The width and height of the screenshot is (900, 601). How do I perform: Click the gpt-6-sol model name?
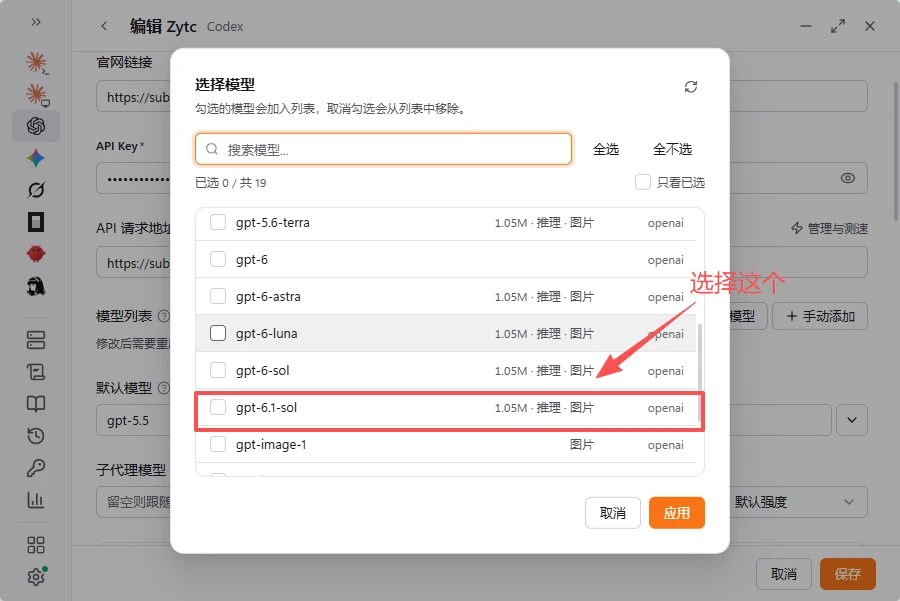coord(262,370)
